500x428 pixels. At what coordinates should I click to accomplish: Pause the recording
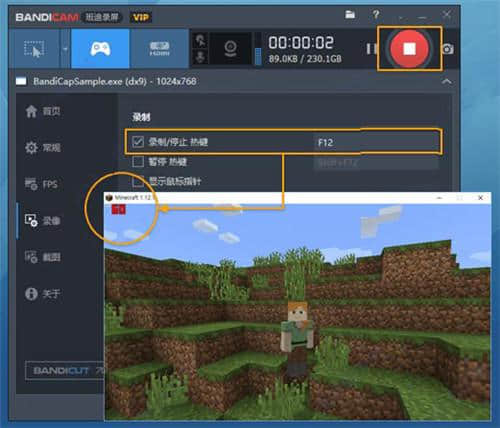pos(371,49)
